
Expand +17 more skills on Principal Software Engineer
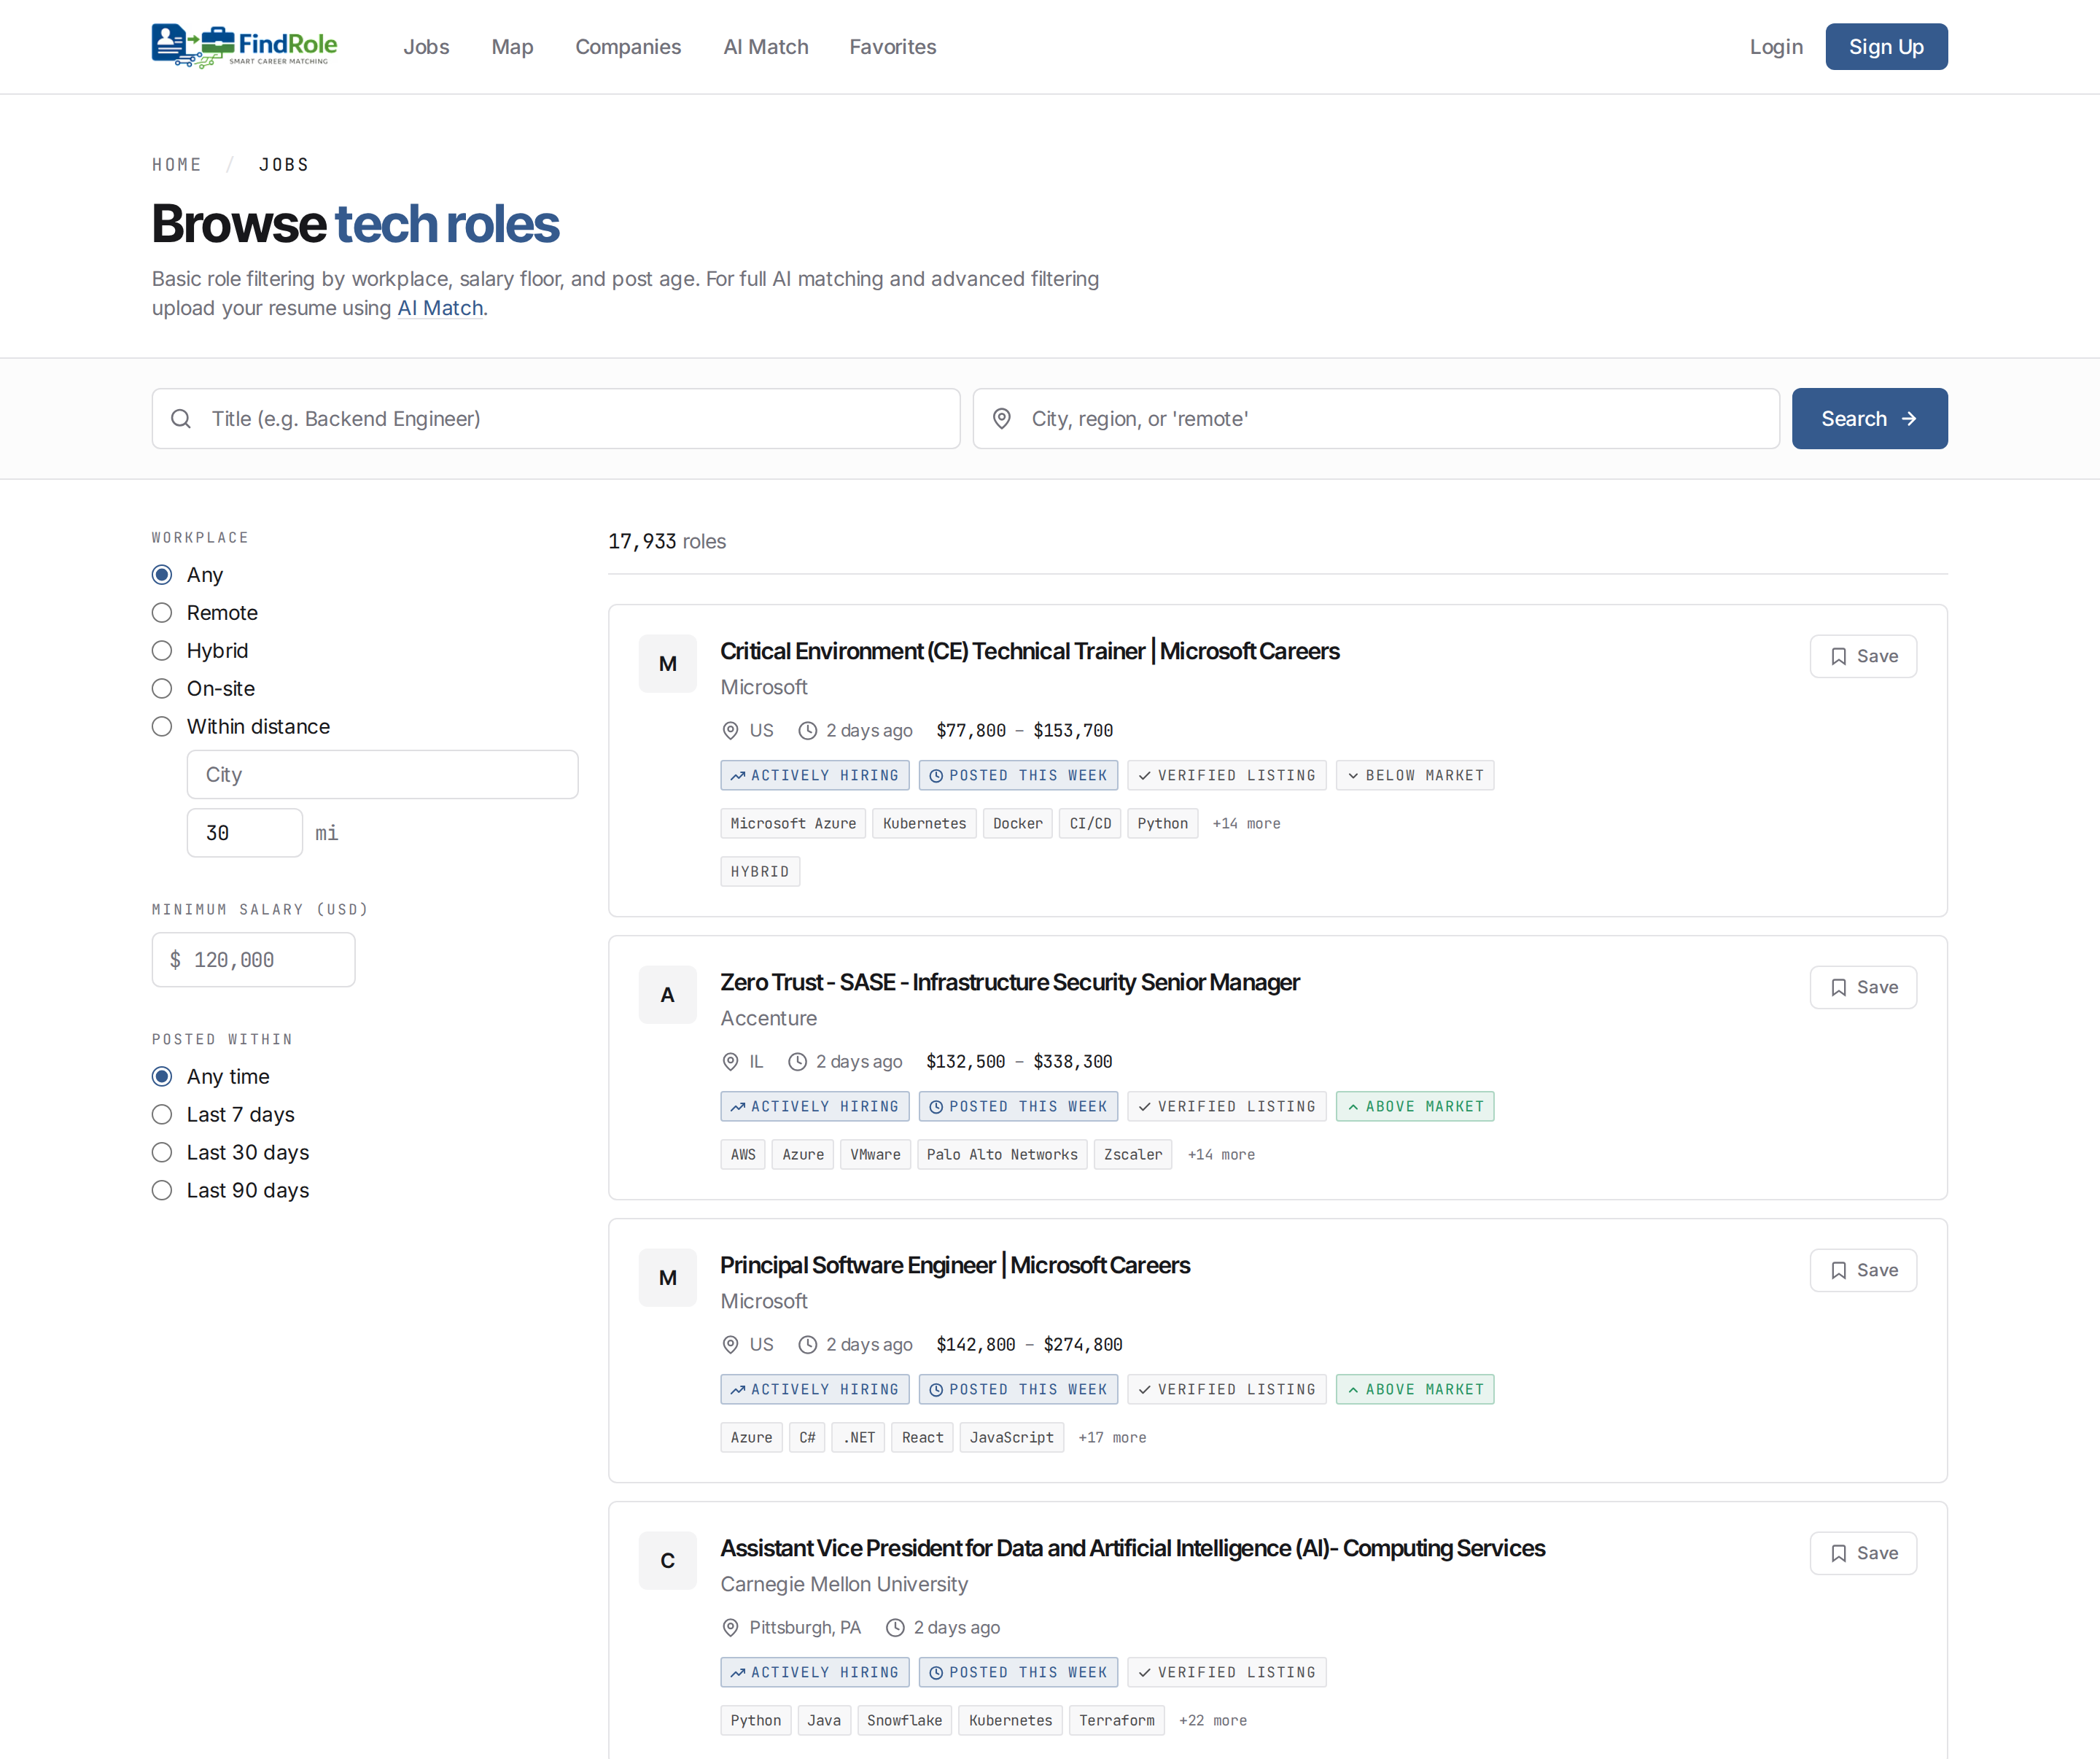(1112, 1438)
